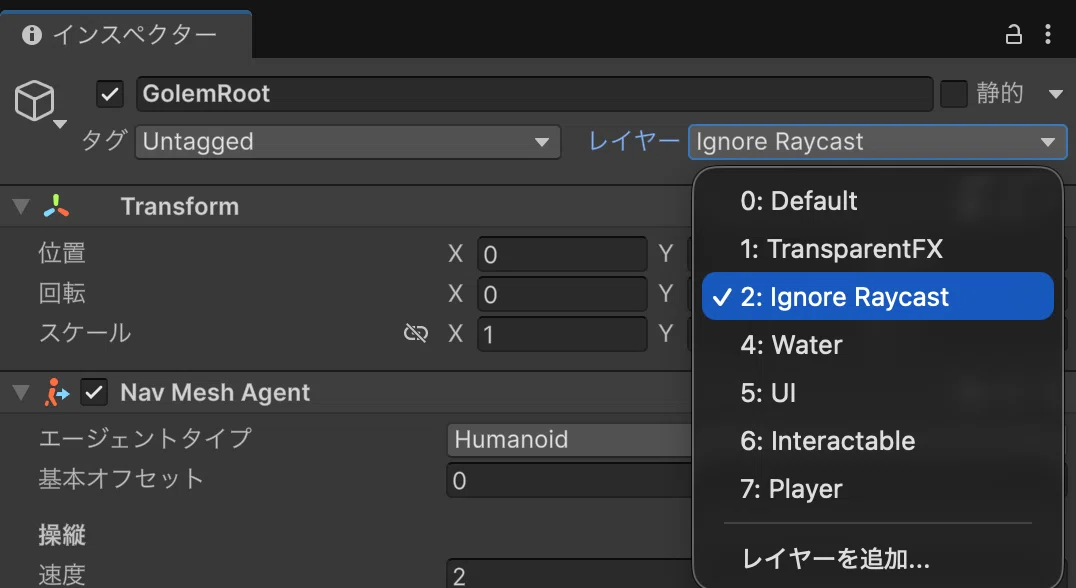1076x588 pixels.
Task: Click the スケール X value field
Action: 562,334
